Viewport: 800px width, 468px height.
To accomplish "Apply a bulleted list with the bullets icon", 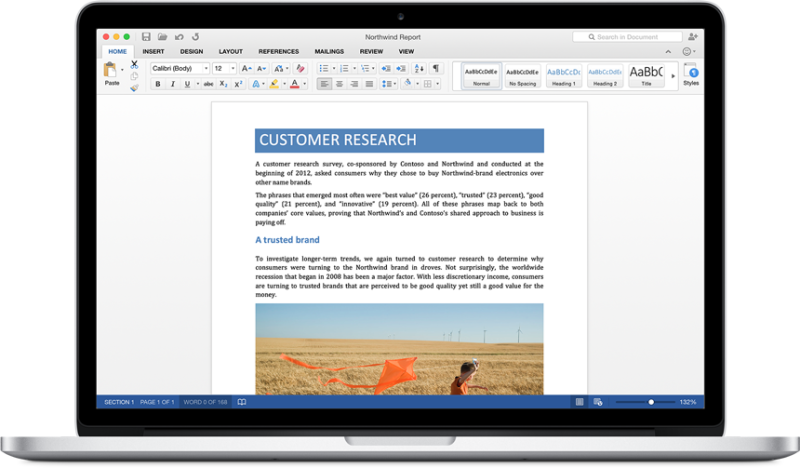I will coord(323,68).
